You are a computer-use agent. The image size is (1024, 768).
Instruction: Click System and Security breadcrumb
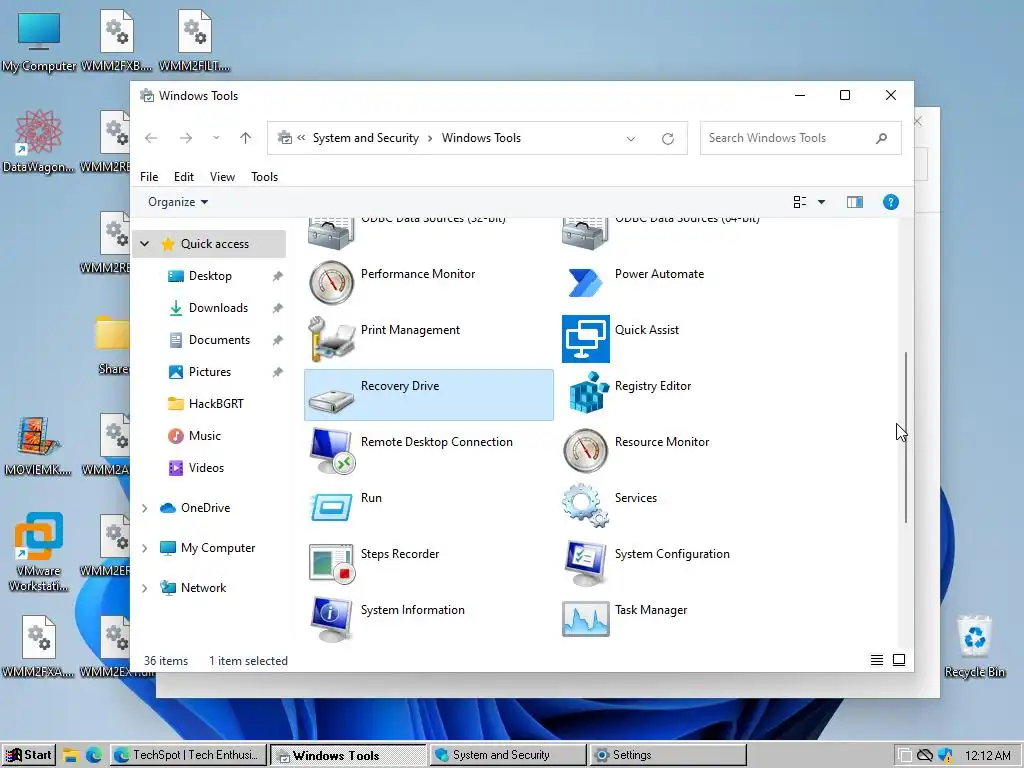pos(366,138)
